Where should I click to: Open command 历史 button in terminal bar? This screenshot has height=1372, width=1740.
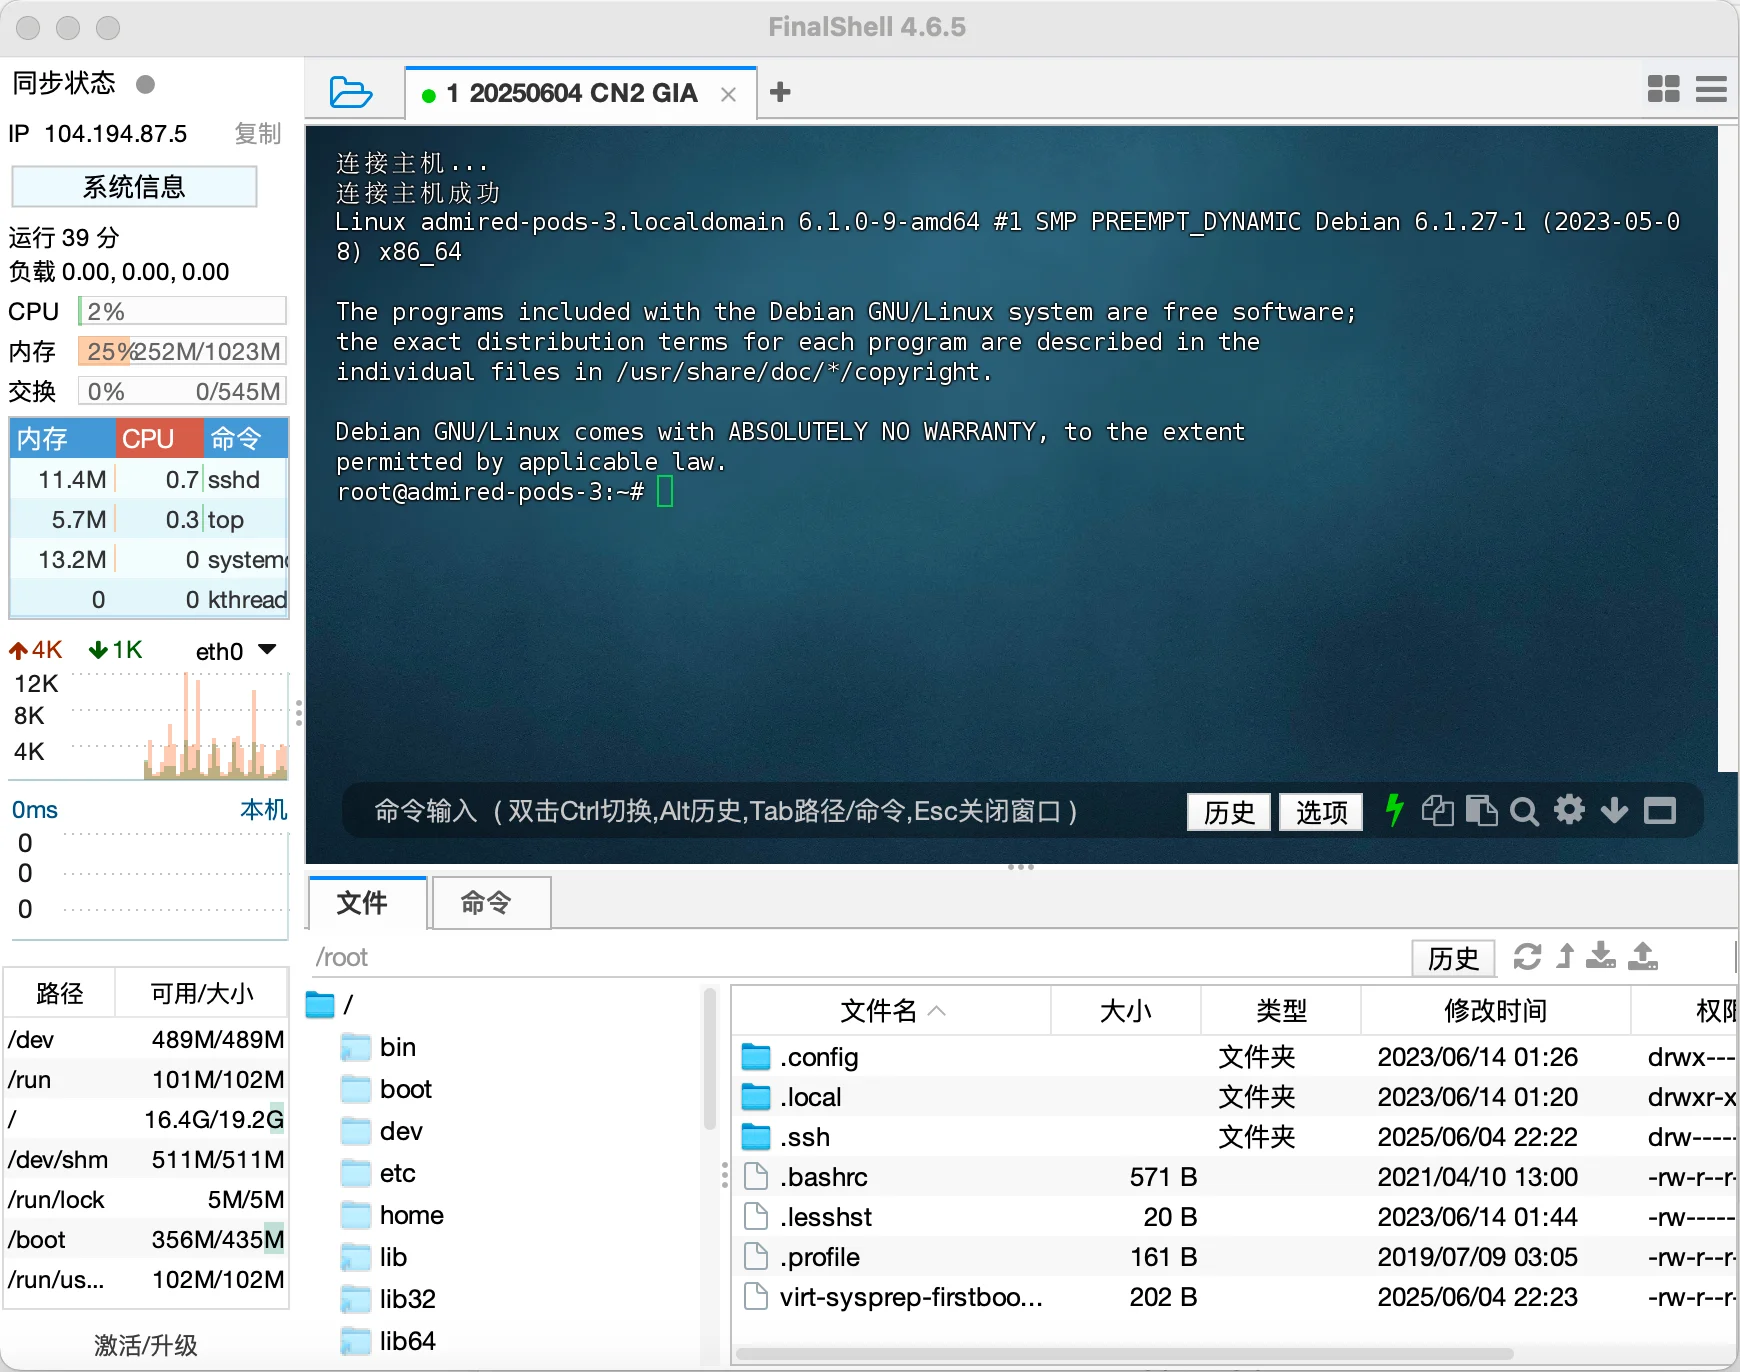[x=1229, y=811]
